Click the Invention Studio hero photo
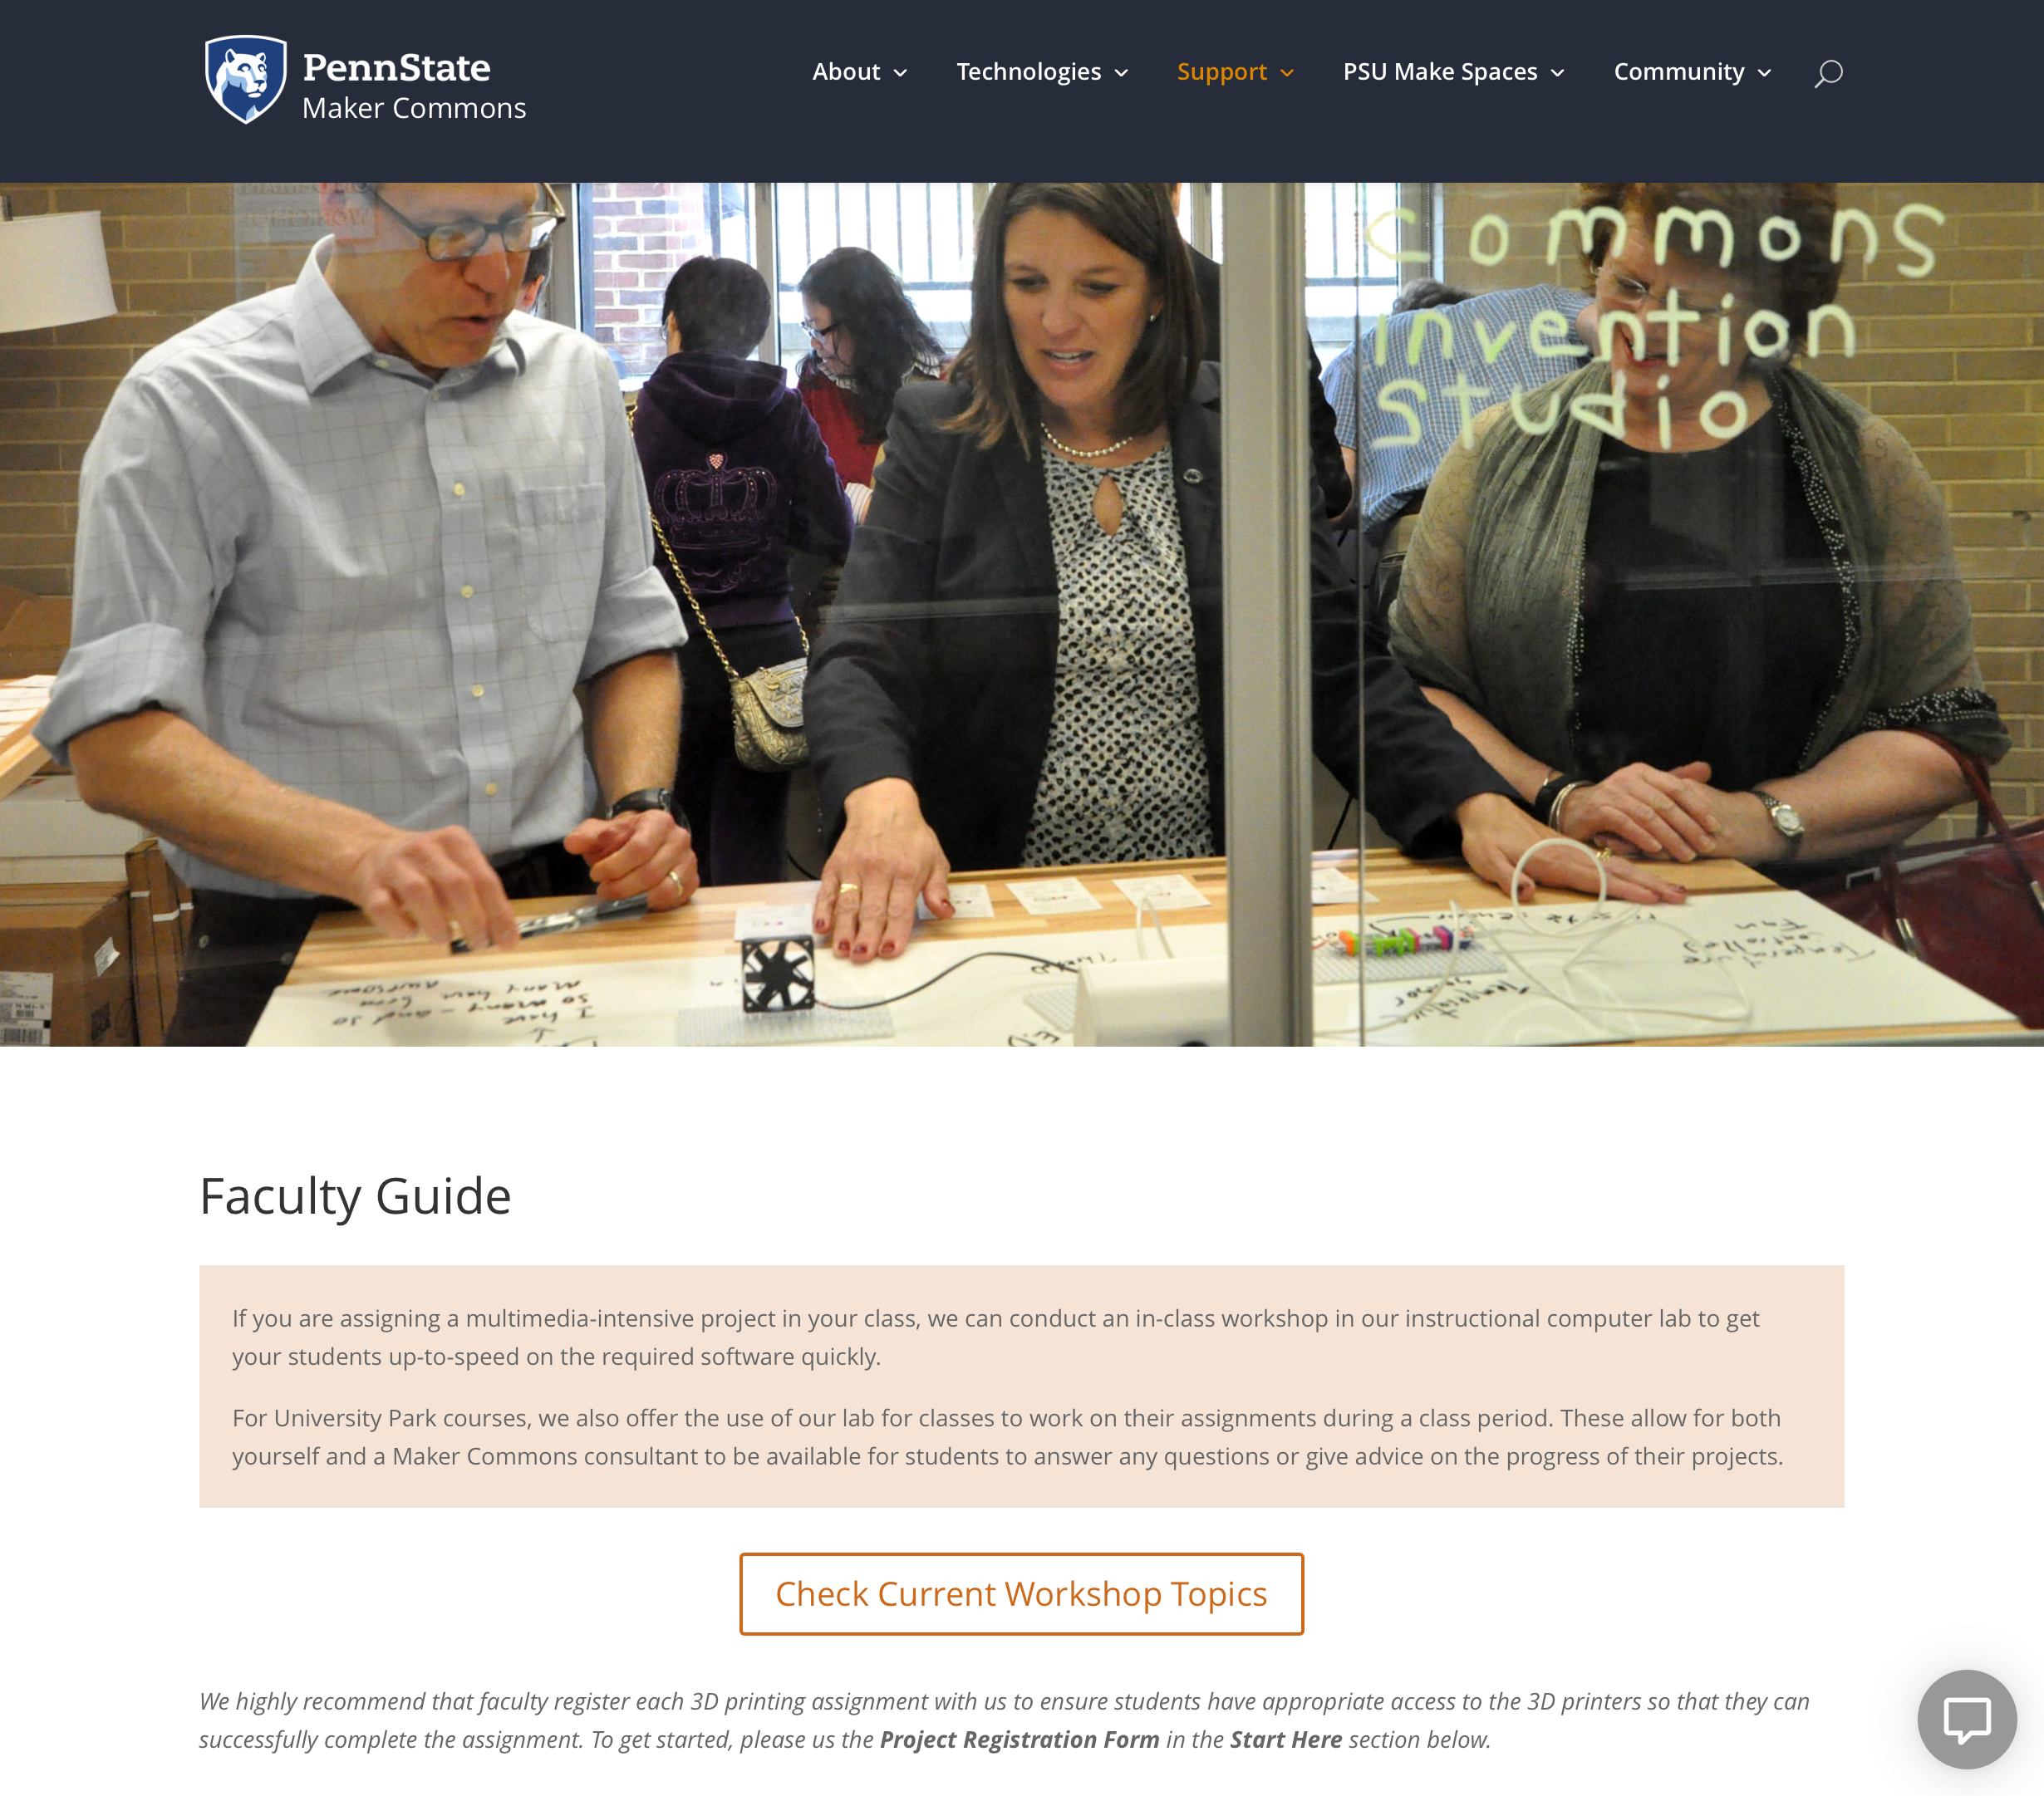Screen dimensions: 2044x1796 (x=1022, y=614)
